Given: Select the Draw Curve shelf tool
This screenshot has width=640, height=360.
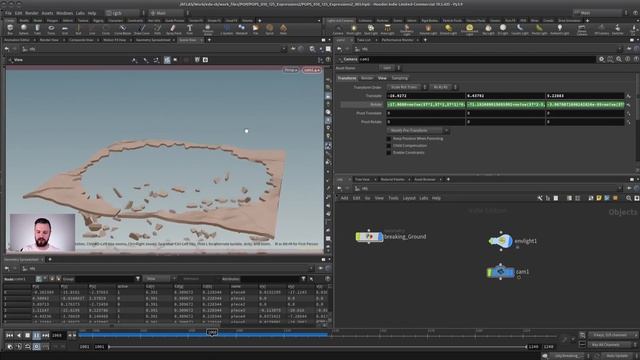Looking at the screenshot, I should coord(142,29).
